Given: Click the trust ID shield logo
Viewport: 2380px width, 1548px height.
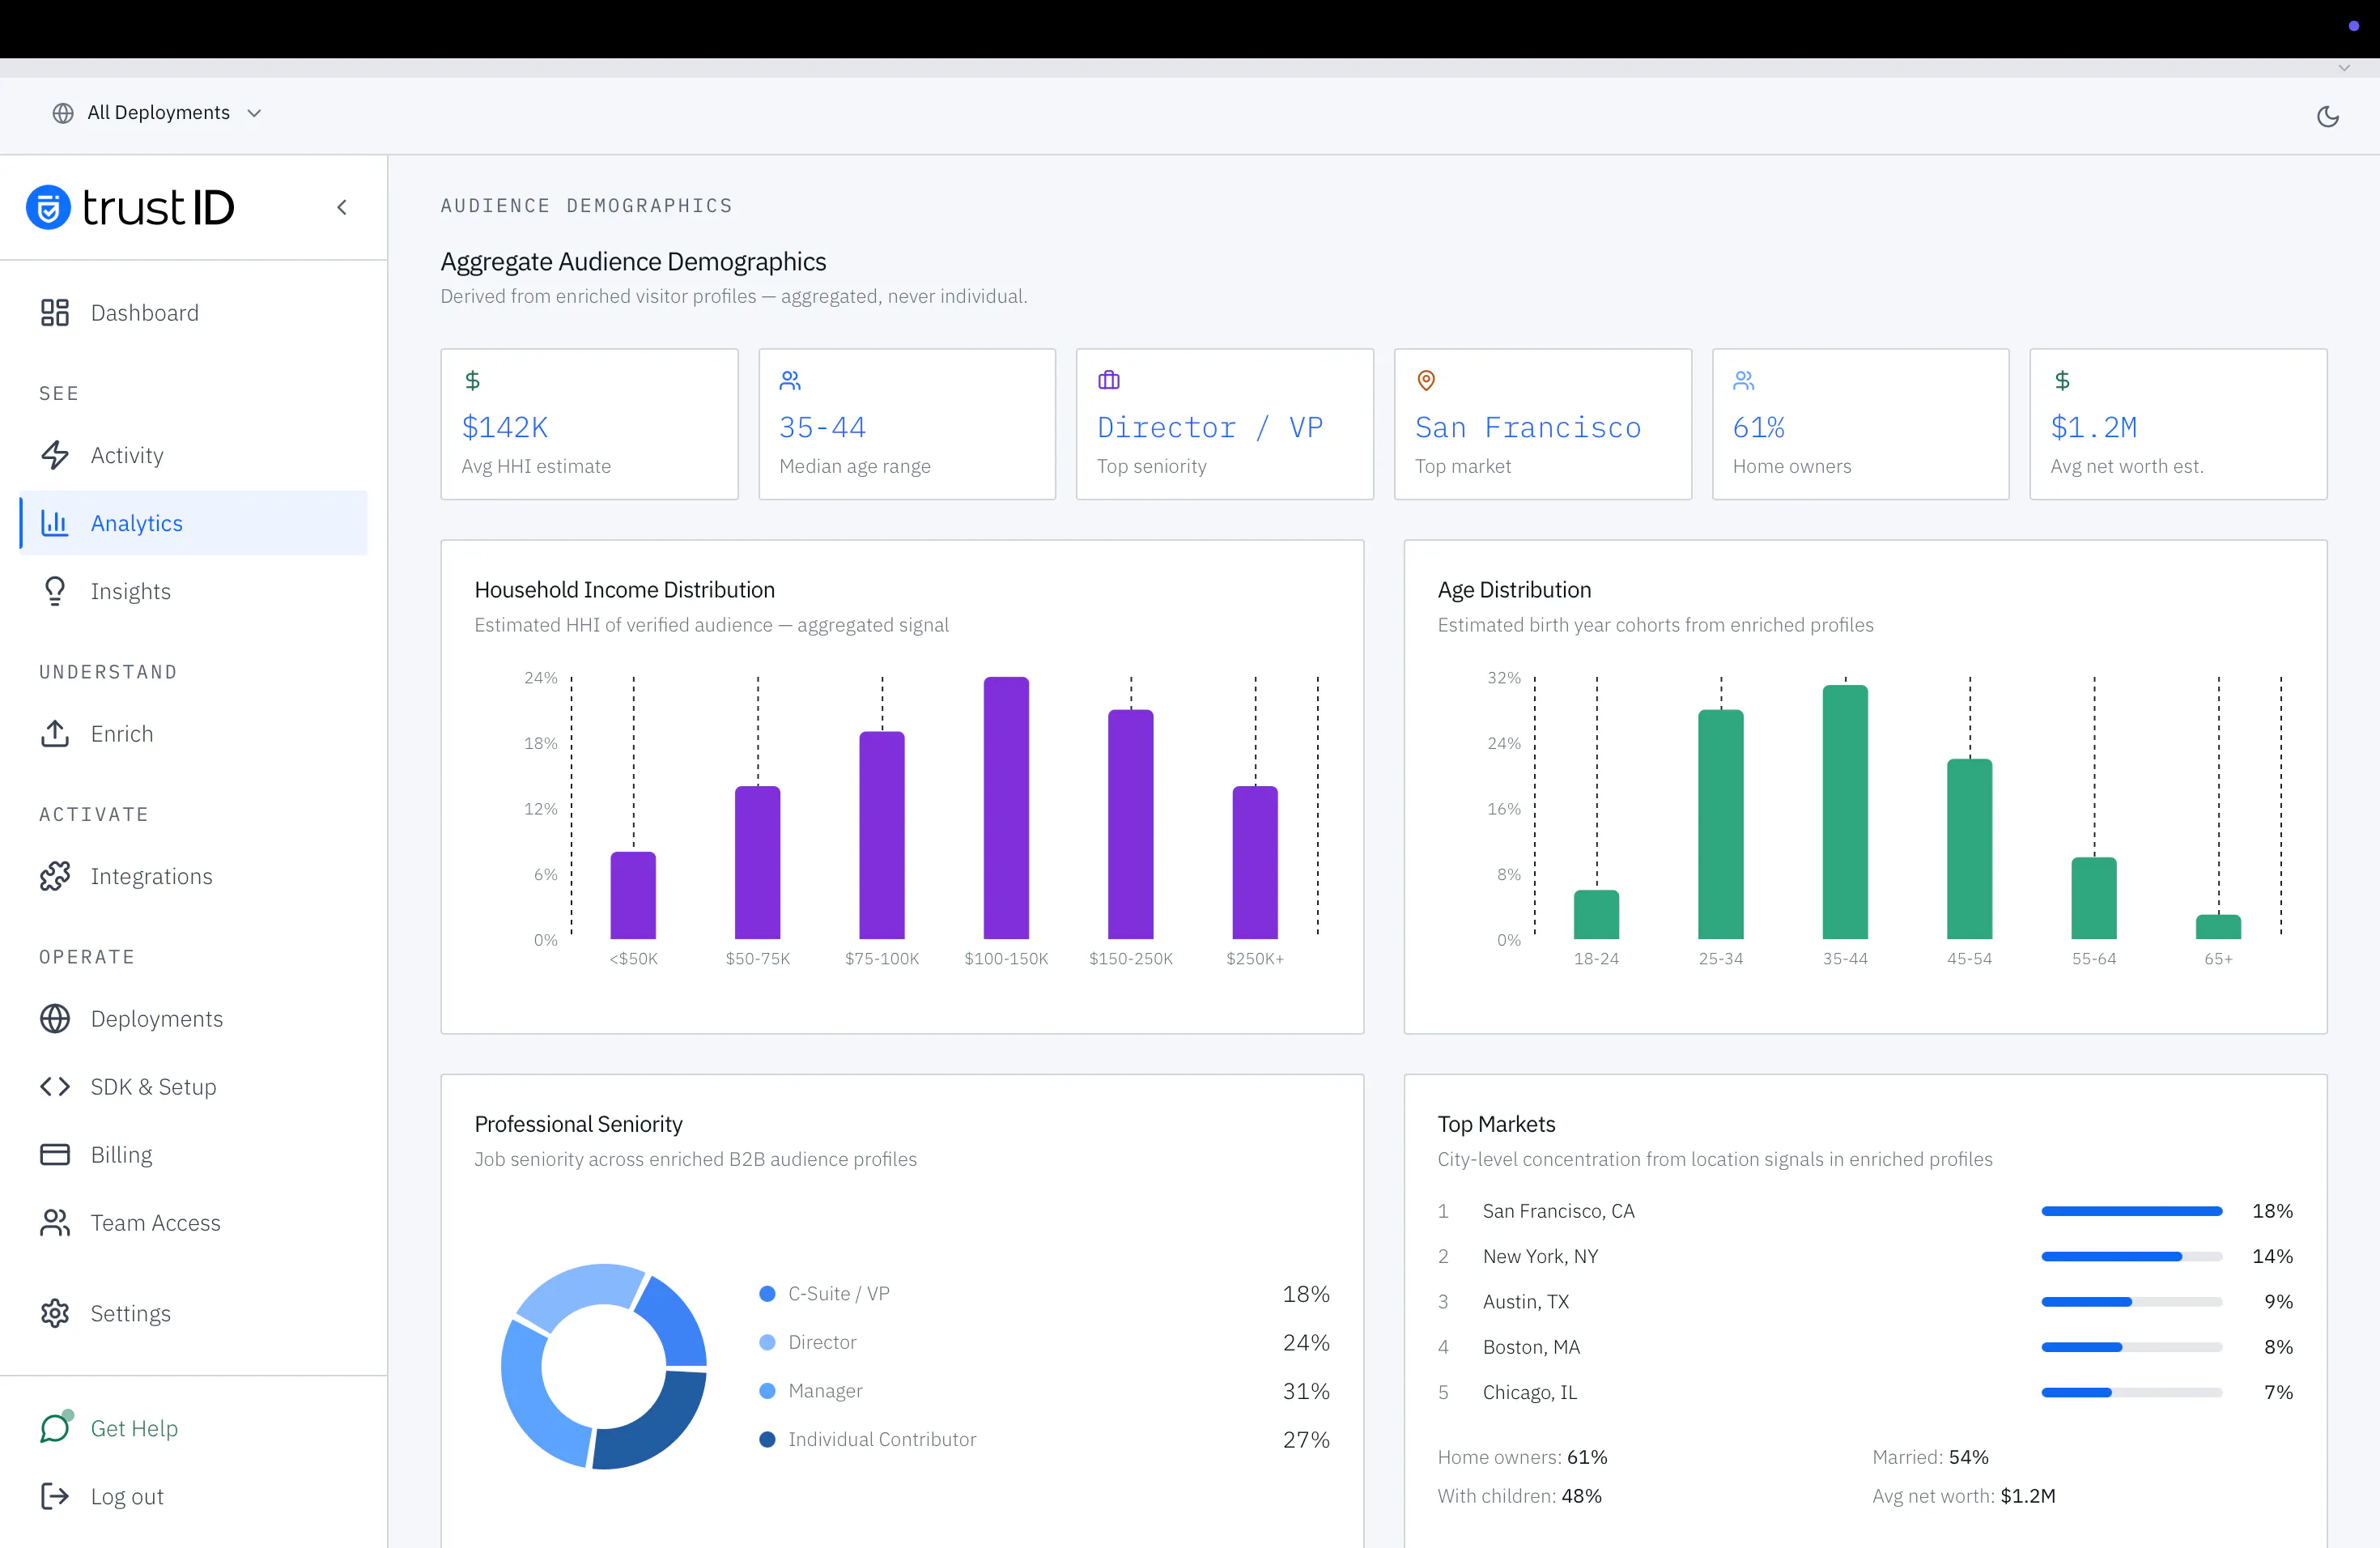Looking at the screenshot, I should point(48,207).
